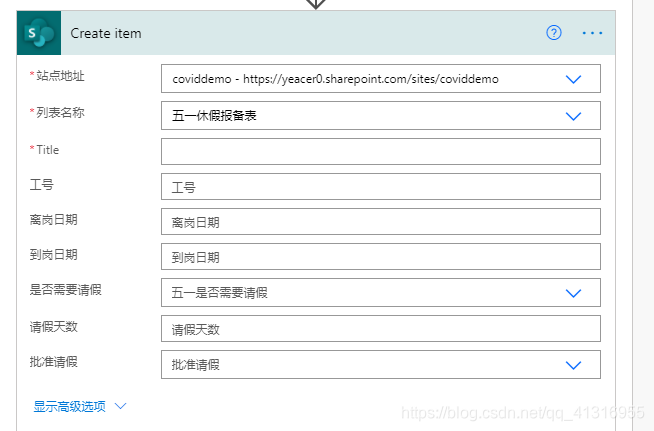Click the 批准请假 combo box placeholder
This screenshot has height=431, width=654.
tap(195, 365)
